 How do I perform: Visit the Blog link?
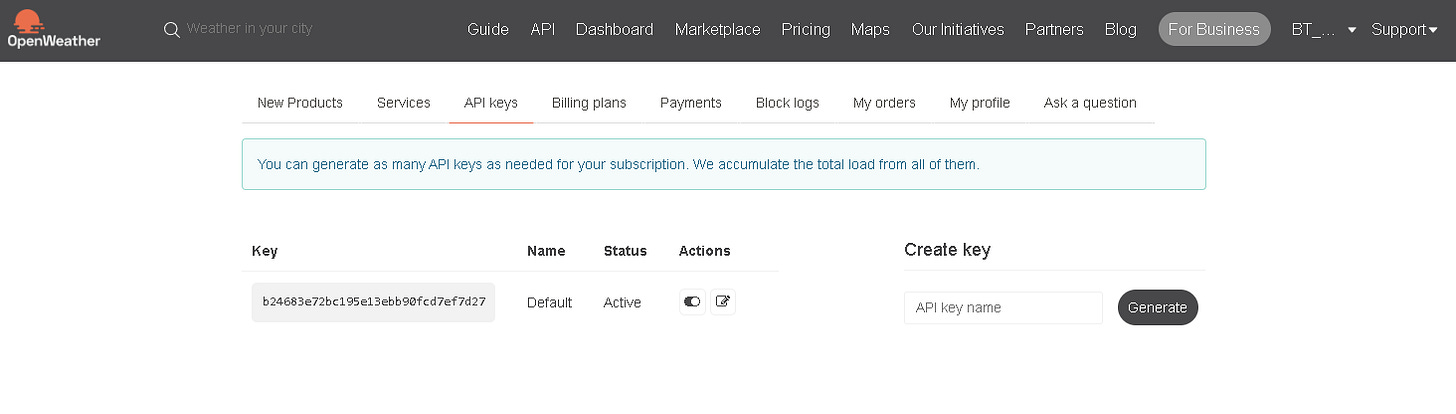(1120, 29)
